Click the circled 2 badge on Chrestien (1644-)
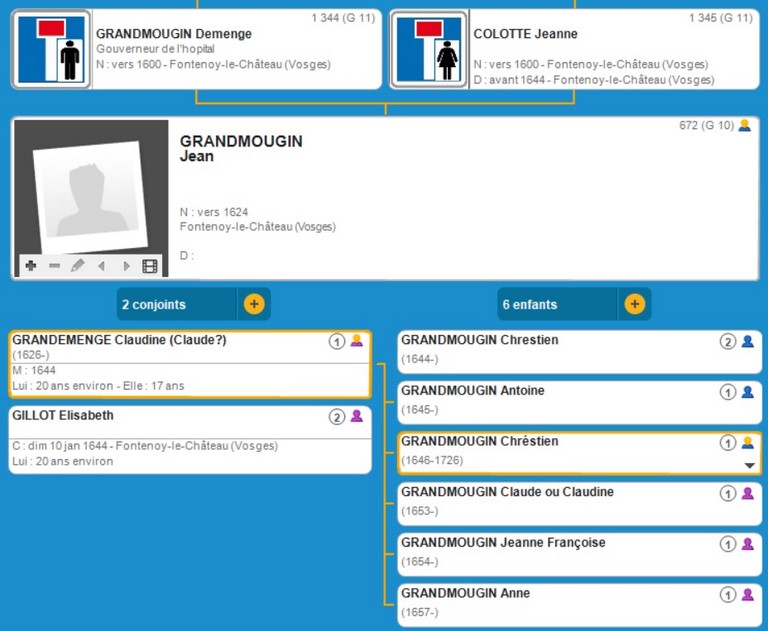 coord(727,341)
